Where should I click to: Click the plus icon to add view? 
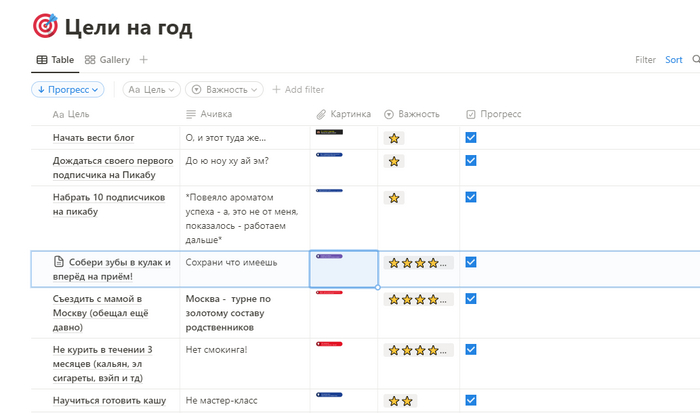144,60
